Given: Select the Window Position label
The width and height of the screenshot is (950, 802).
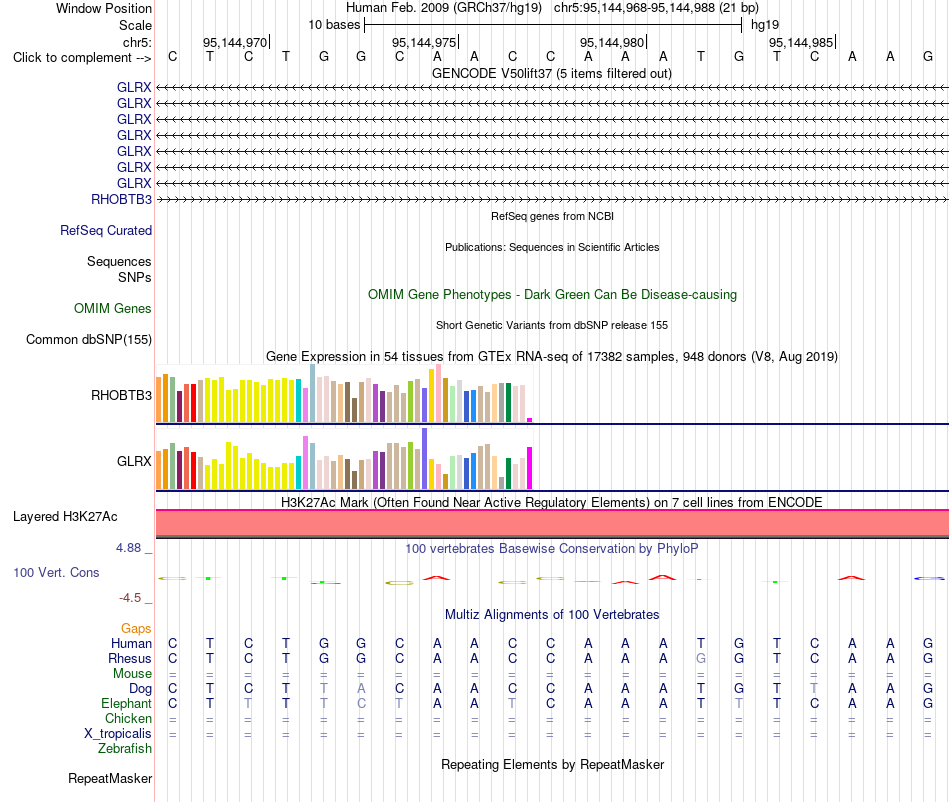Looking at the screenshot, I should tap(104, 8).
